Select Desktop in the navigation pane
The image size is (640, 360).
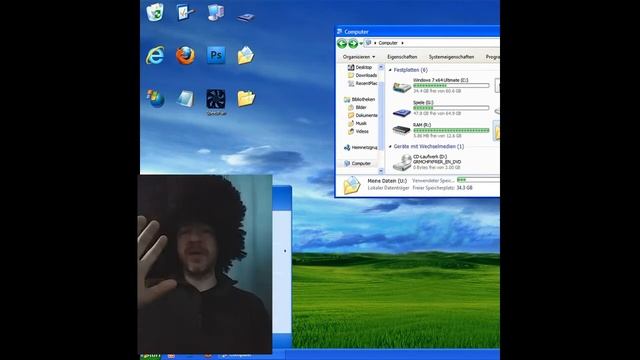360,67
